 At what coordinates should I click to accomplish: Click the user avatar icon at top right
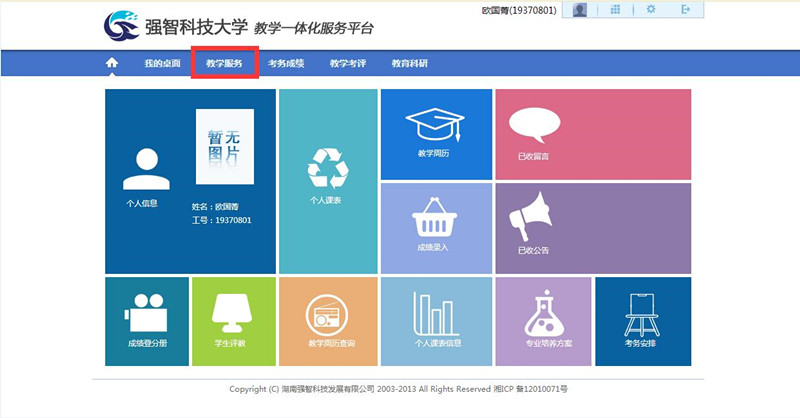(580, 9)
